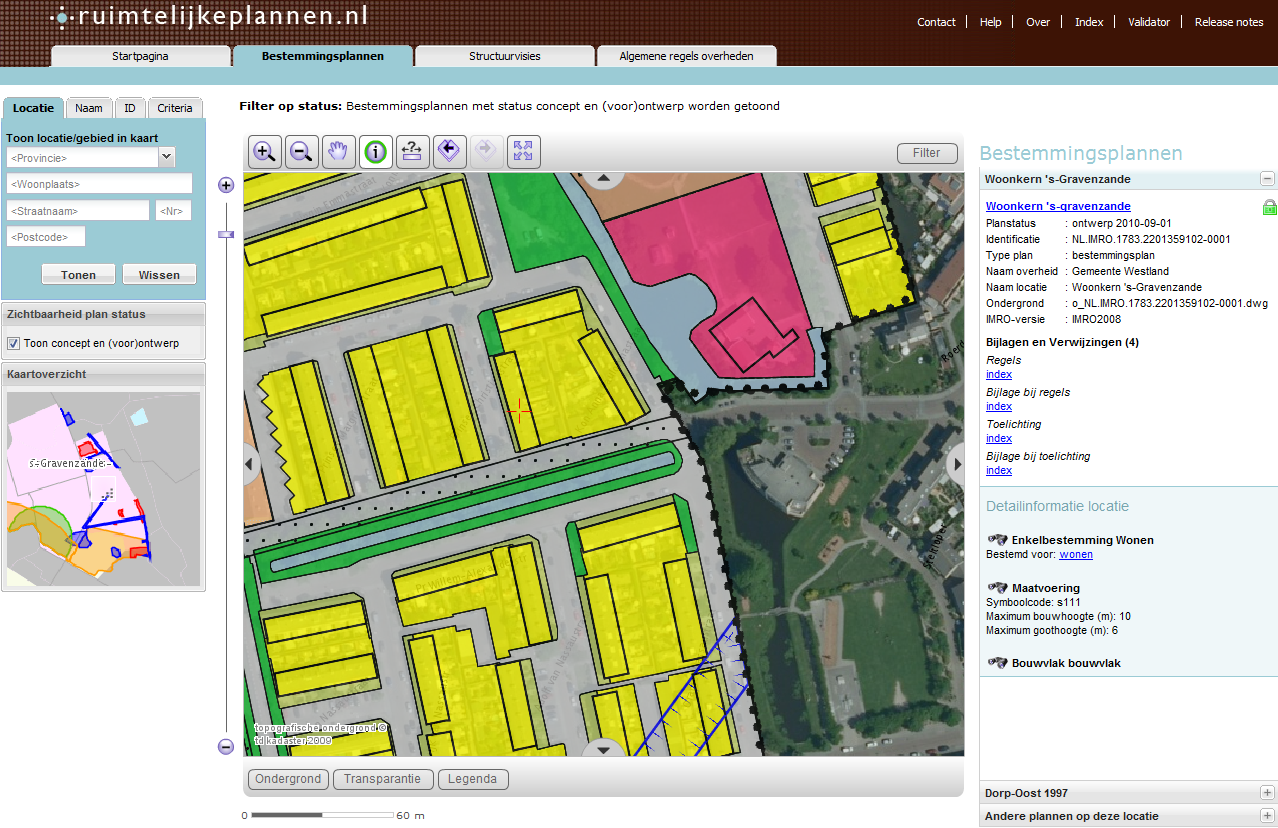Click the Transparantie button

click(x=384, y=779)
